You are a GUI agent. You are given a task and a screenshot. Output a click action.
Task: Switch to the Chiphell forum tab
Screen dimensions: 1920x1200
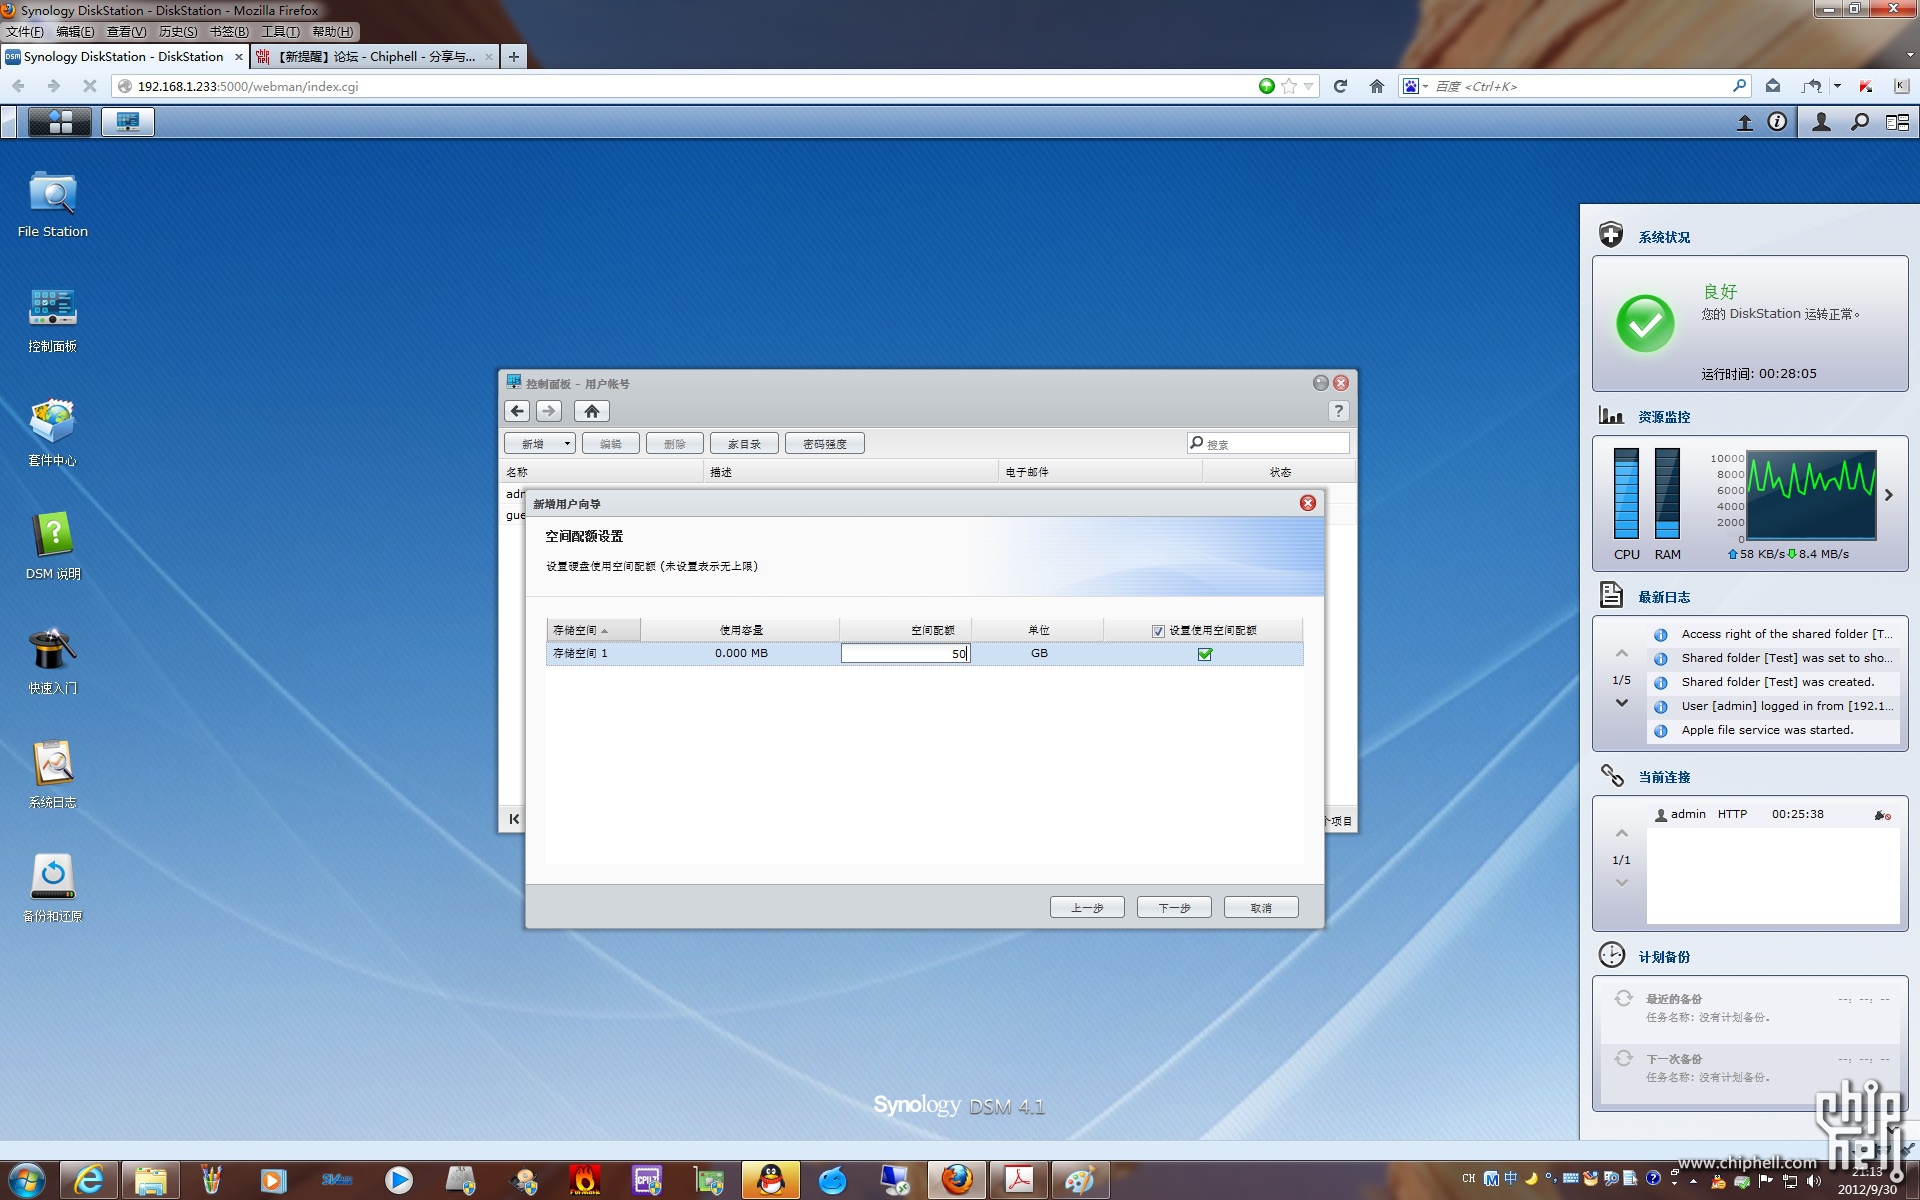(375, 57)
